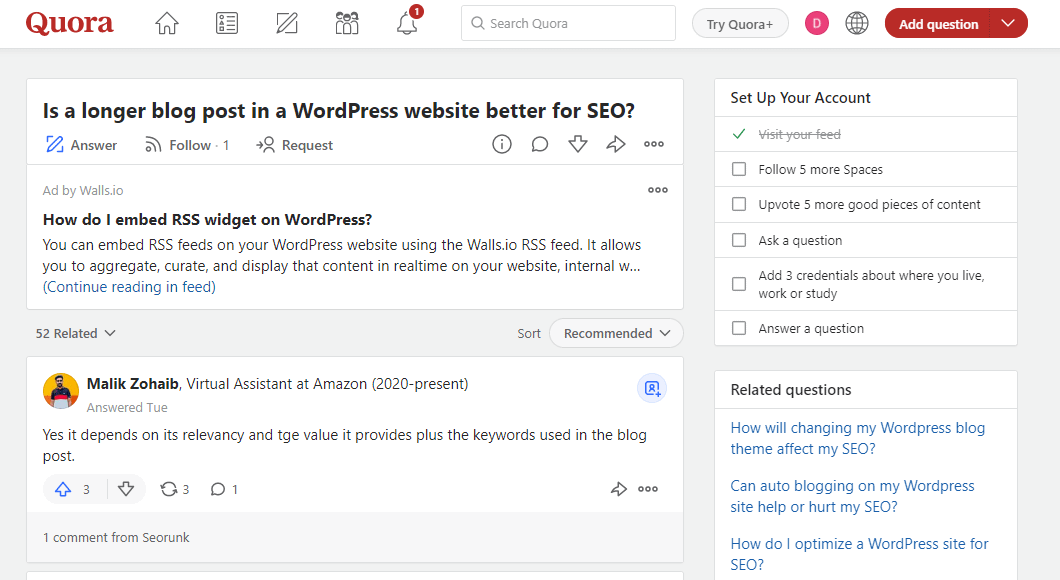This screenshot has height=580, width=1060.
Task: Reshare Malik Zohaib's answer
Action: (174, 489)
